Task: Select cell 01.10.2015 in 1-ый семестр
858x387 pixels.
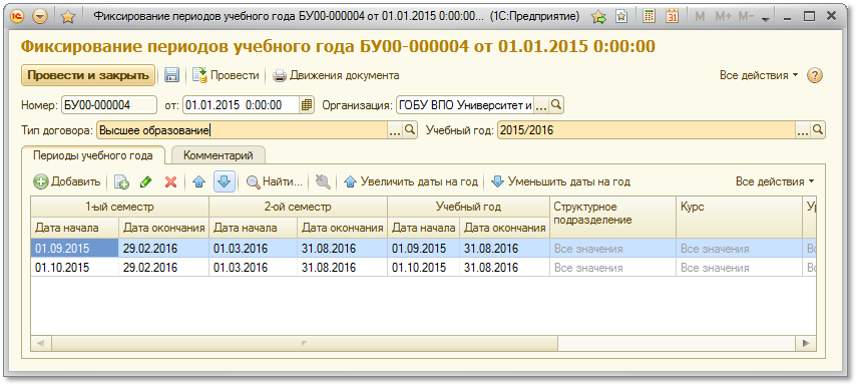Action: tap(74, 268)
